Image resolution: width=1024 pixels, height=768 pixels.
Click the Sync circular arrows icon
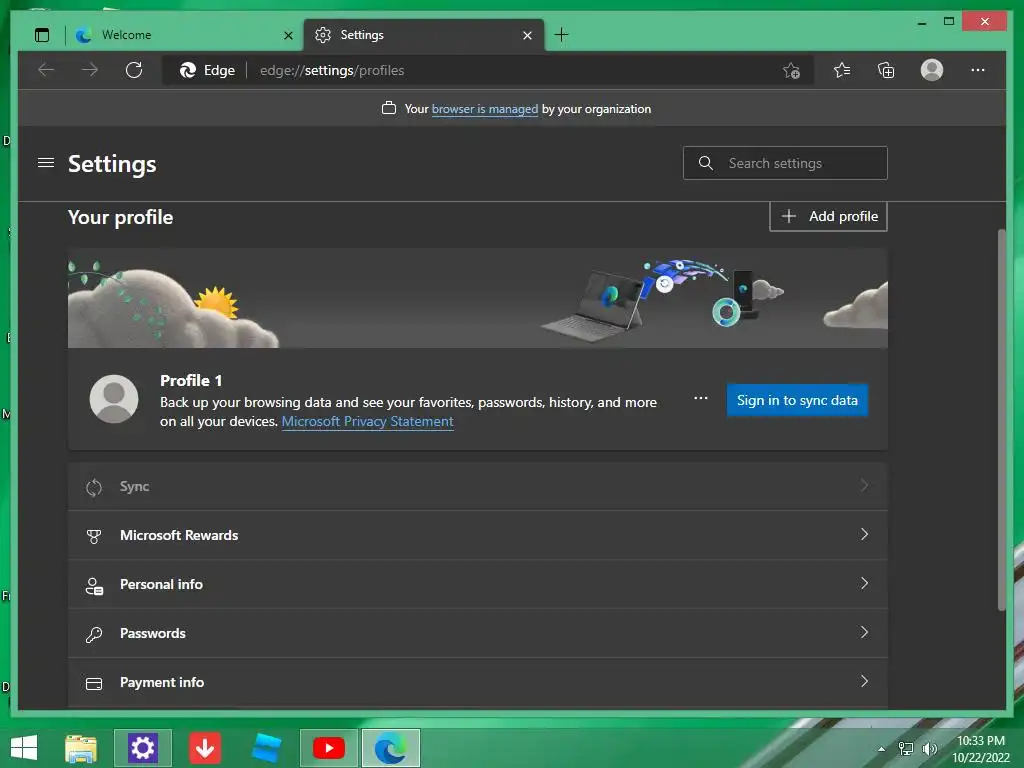pos(94,487)
